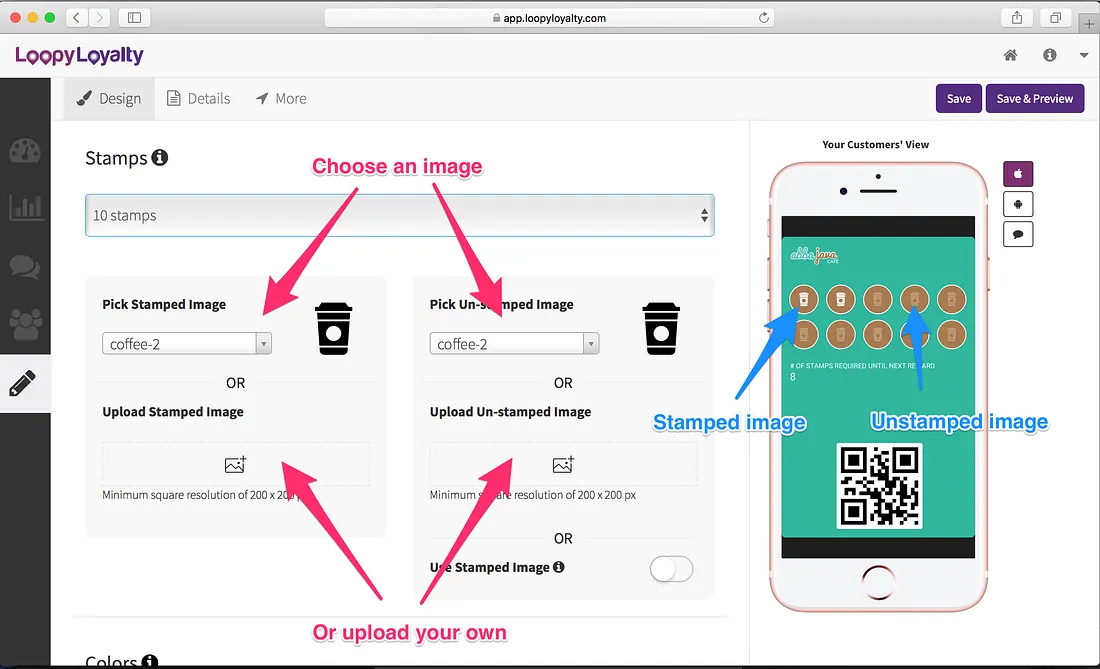Click the Stamps section heading
This screenshot has height=669, width=1100.
pyautogui.click(x=116, y=158)
